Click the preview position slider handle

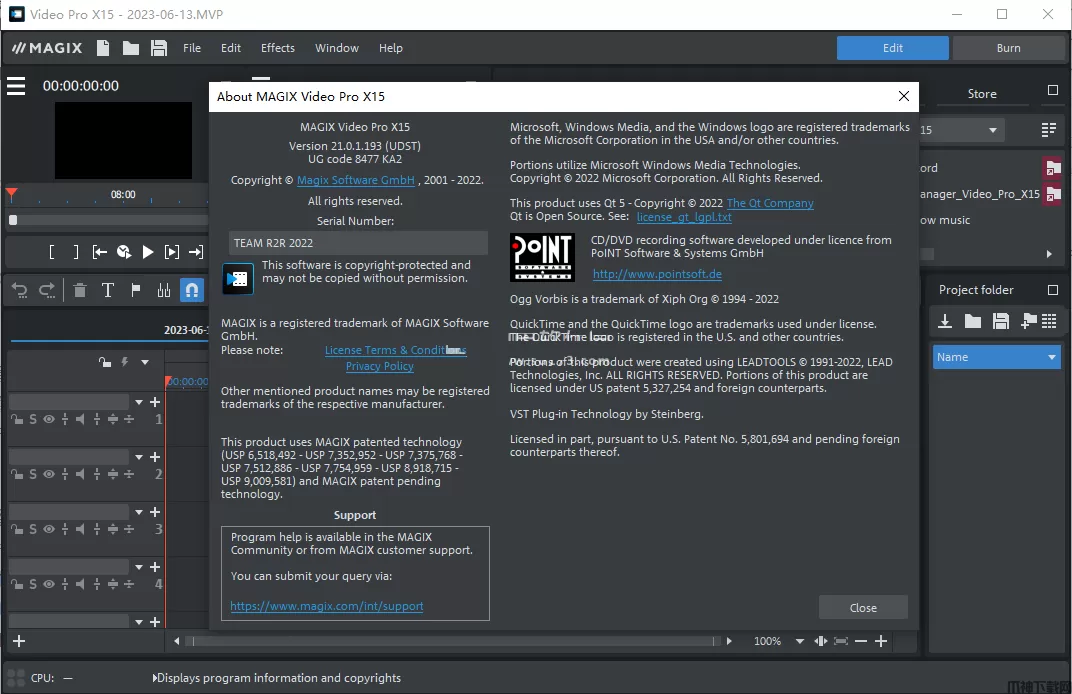[x=13, y=220]
